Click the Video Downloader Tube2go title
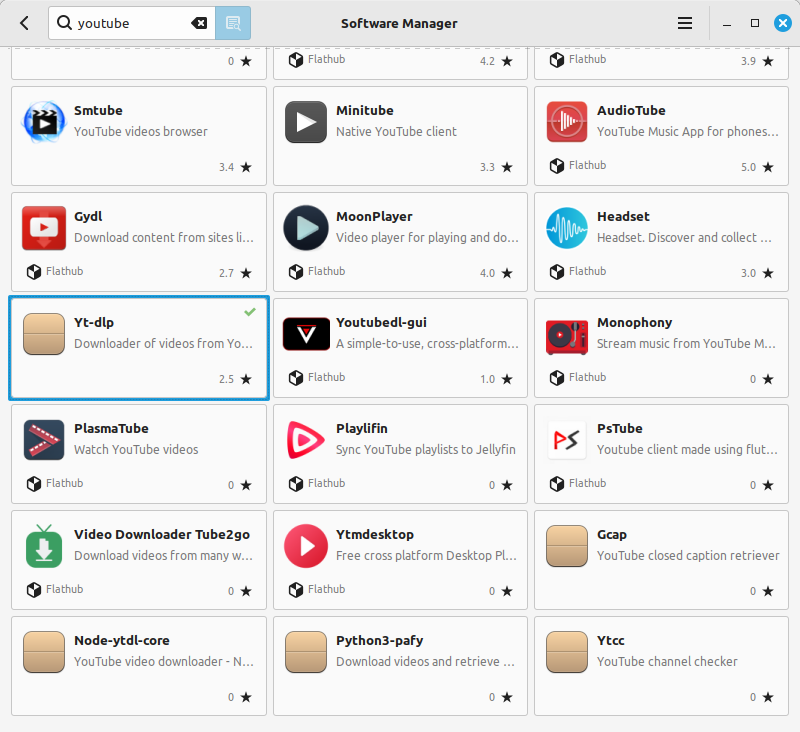The image size is (800, 732). click(x=162, y=535)
